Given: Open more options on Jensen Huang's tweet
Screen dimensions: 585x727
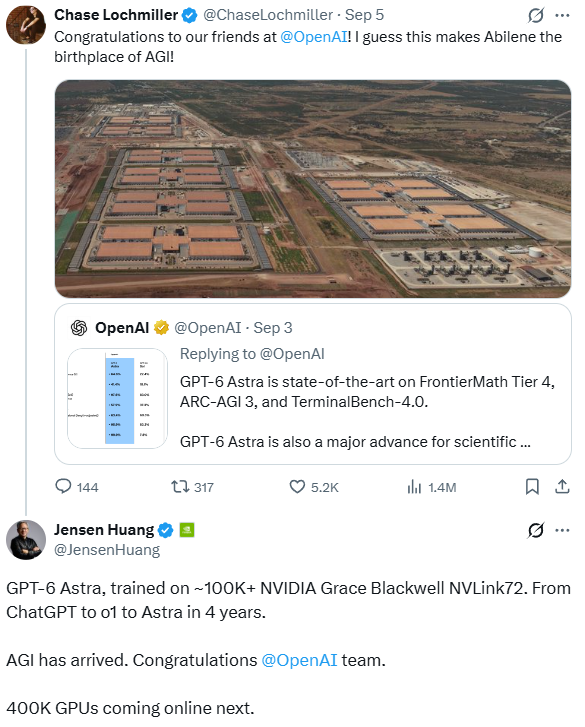Looking at the screenshot, I should (x=562, y=530).
